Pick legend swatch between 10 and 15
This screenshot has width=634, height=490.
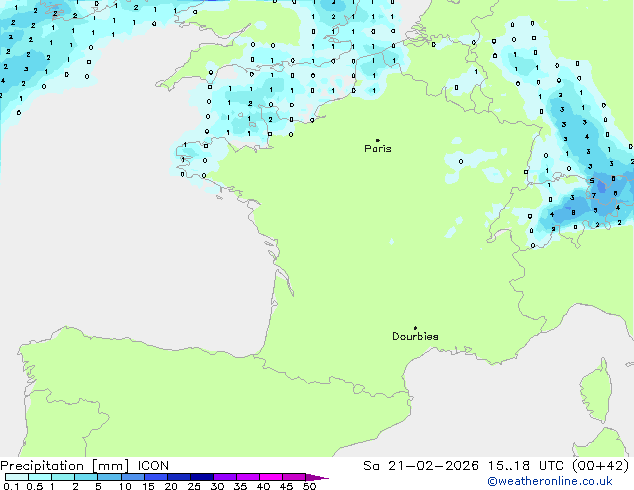133,477
